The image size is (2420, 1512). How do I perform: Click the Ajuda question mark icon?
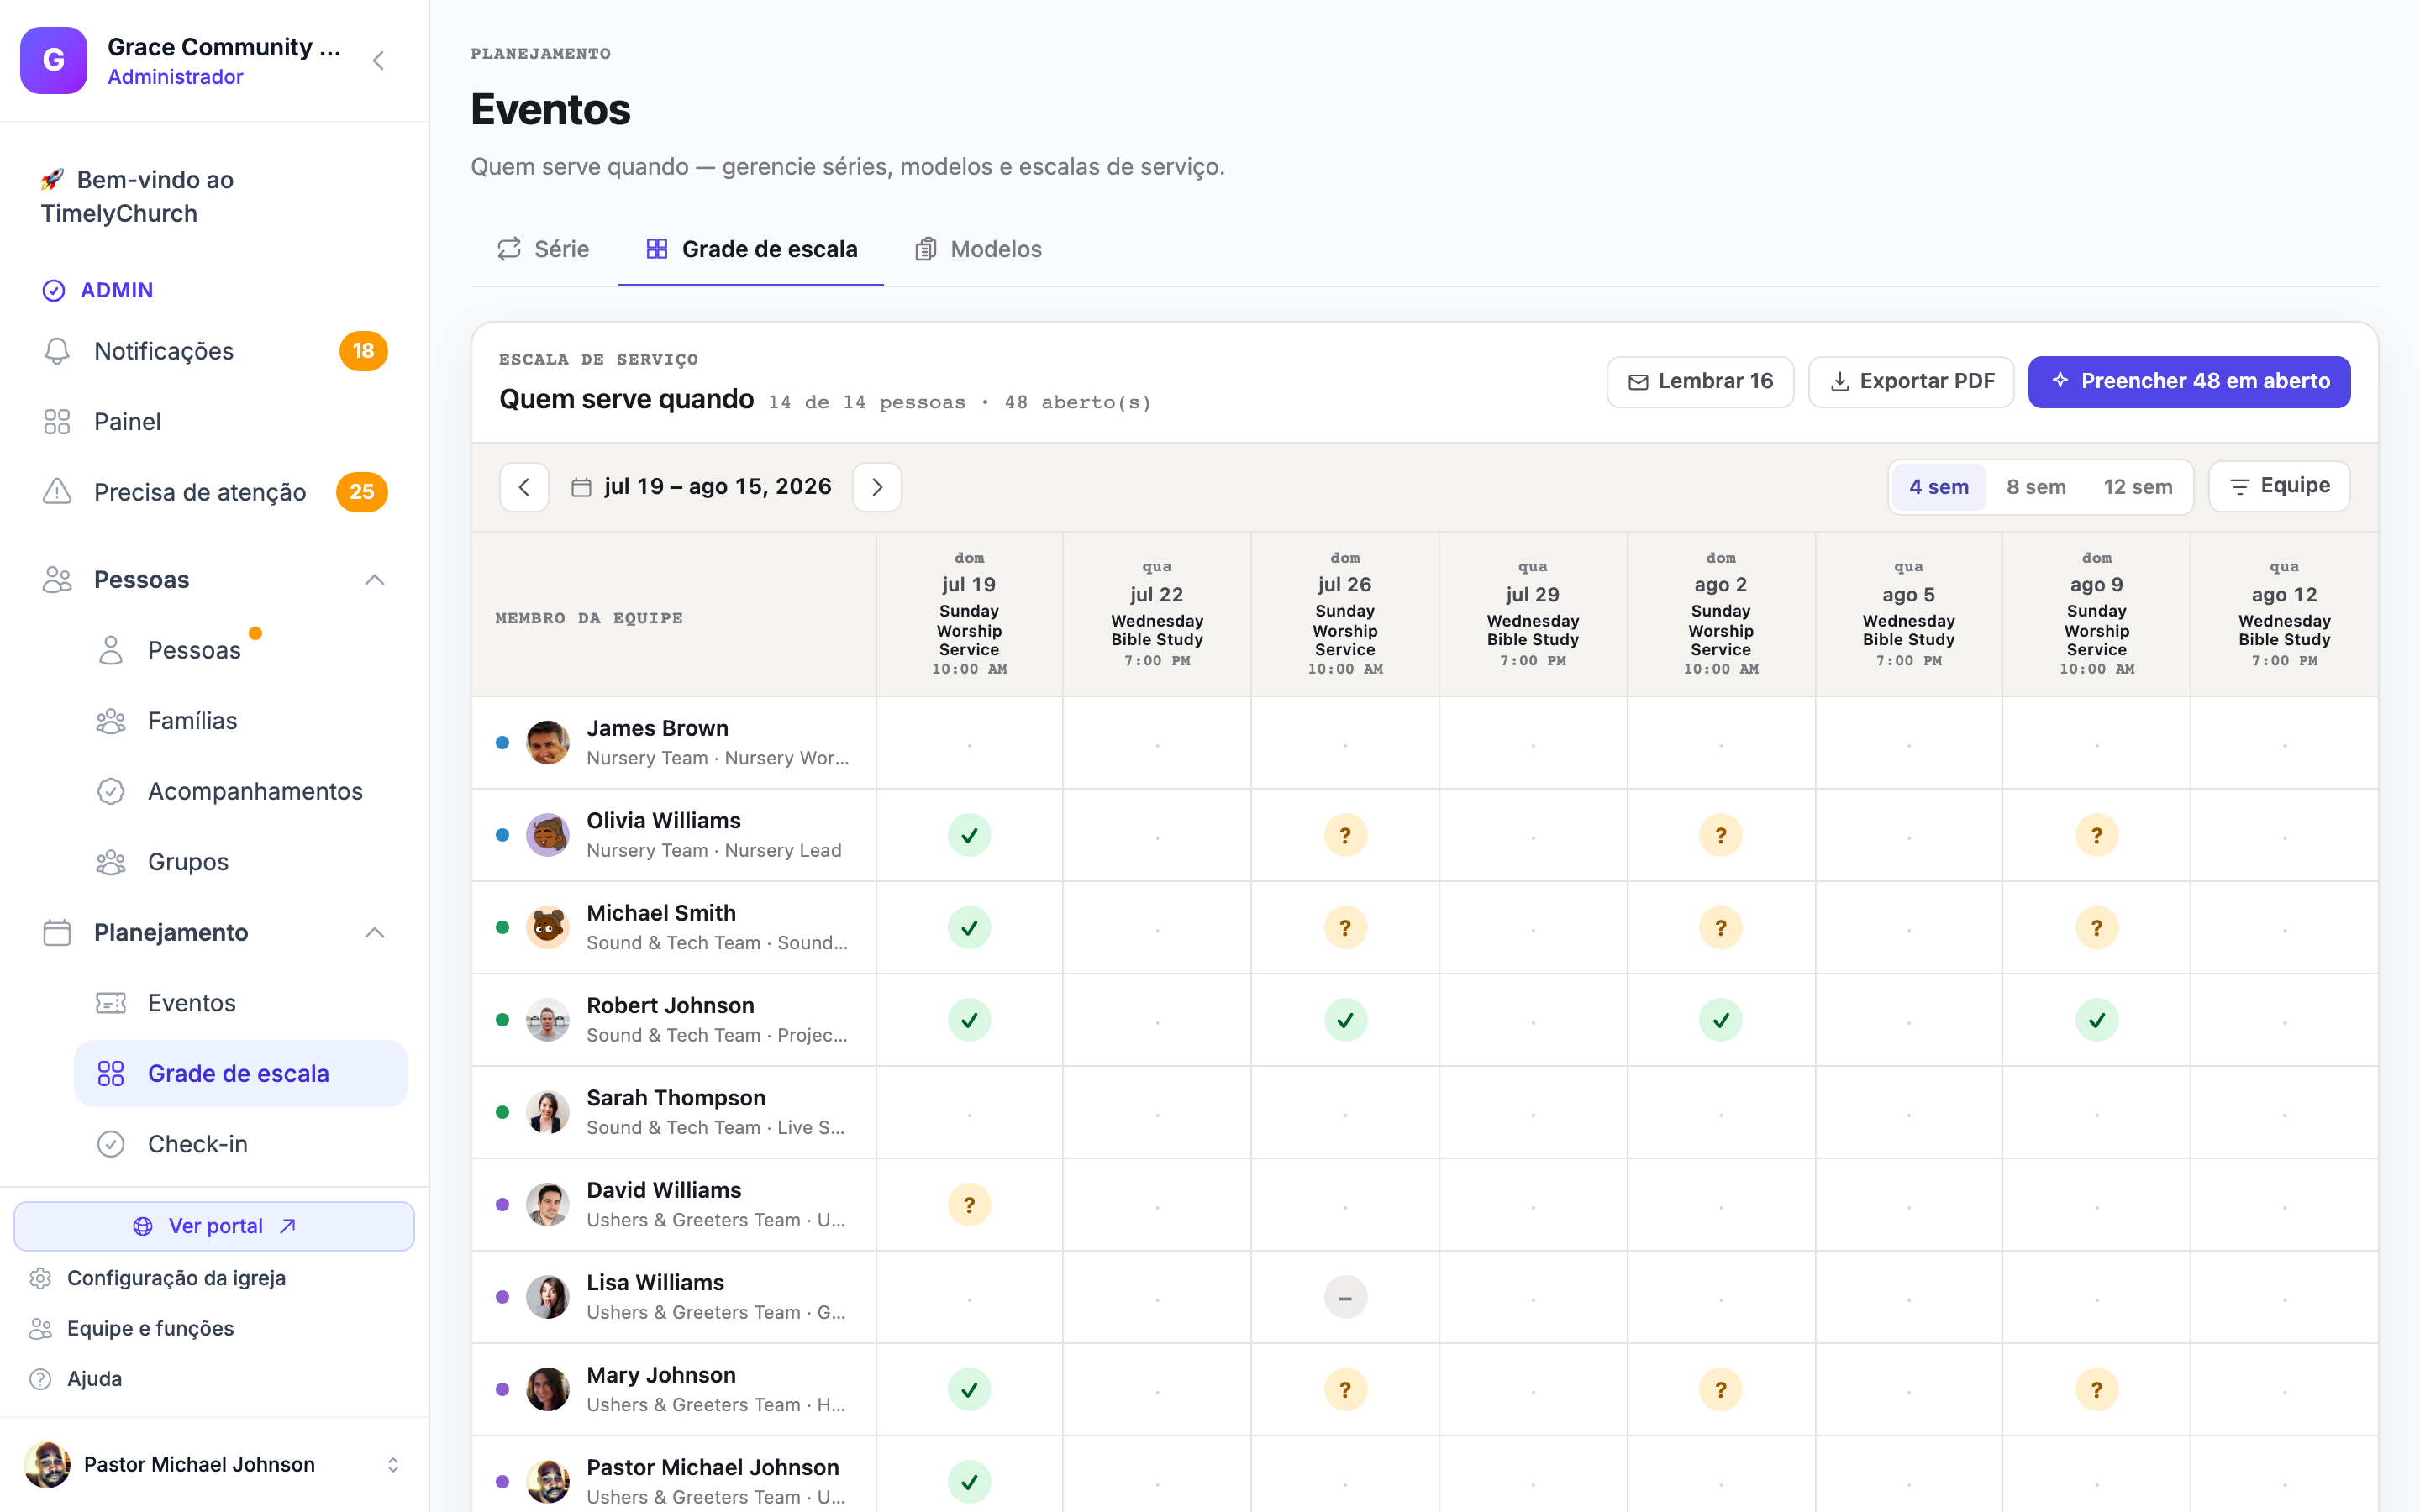click(x=40, y=1379)
